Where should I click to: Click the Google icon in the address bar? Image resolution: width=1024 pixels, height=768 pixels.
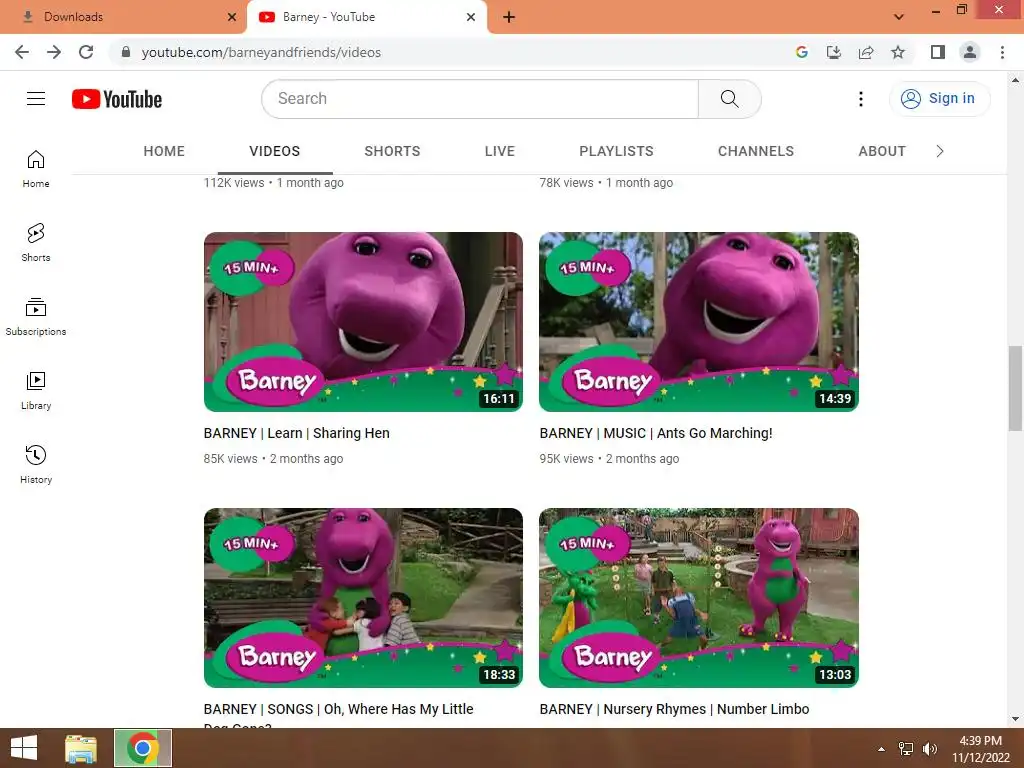click(x=801, y=52)
